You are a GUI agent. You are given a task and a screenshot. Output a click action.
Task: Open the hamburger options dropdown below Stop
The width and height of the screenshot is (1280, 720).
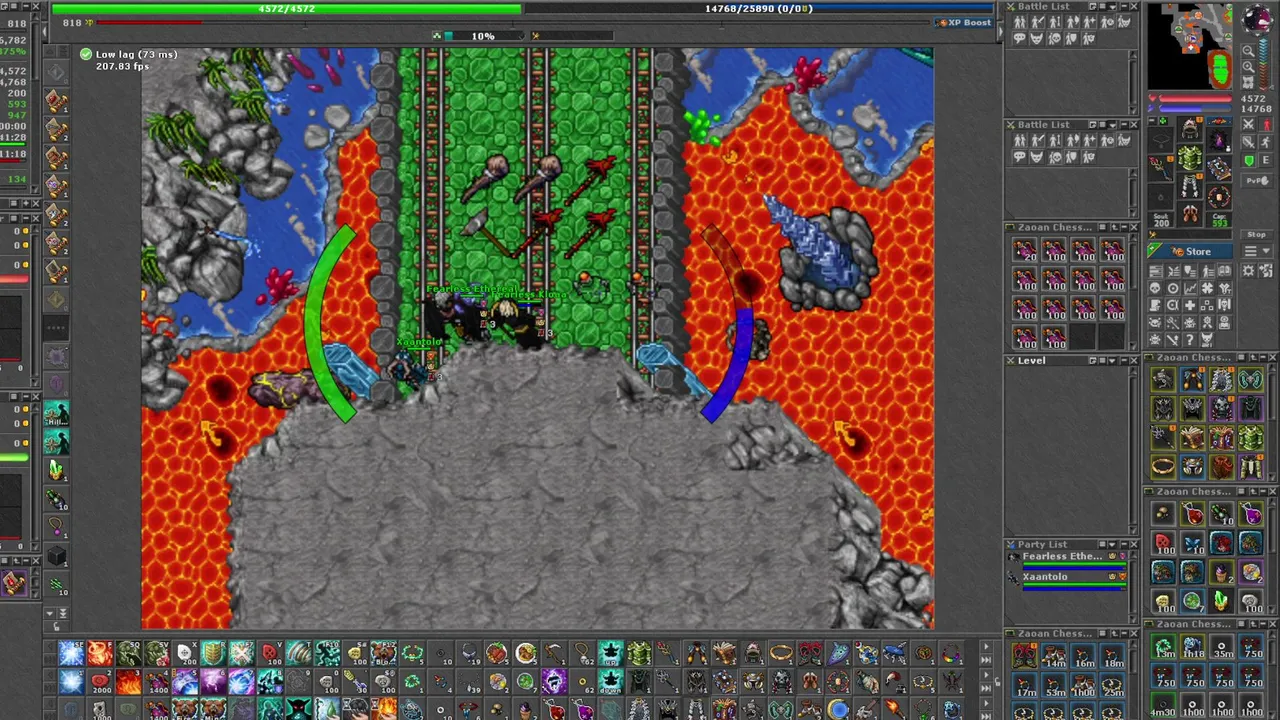pyautogui.click(x=1257, y=250)
